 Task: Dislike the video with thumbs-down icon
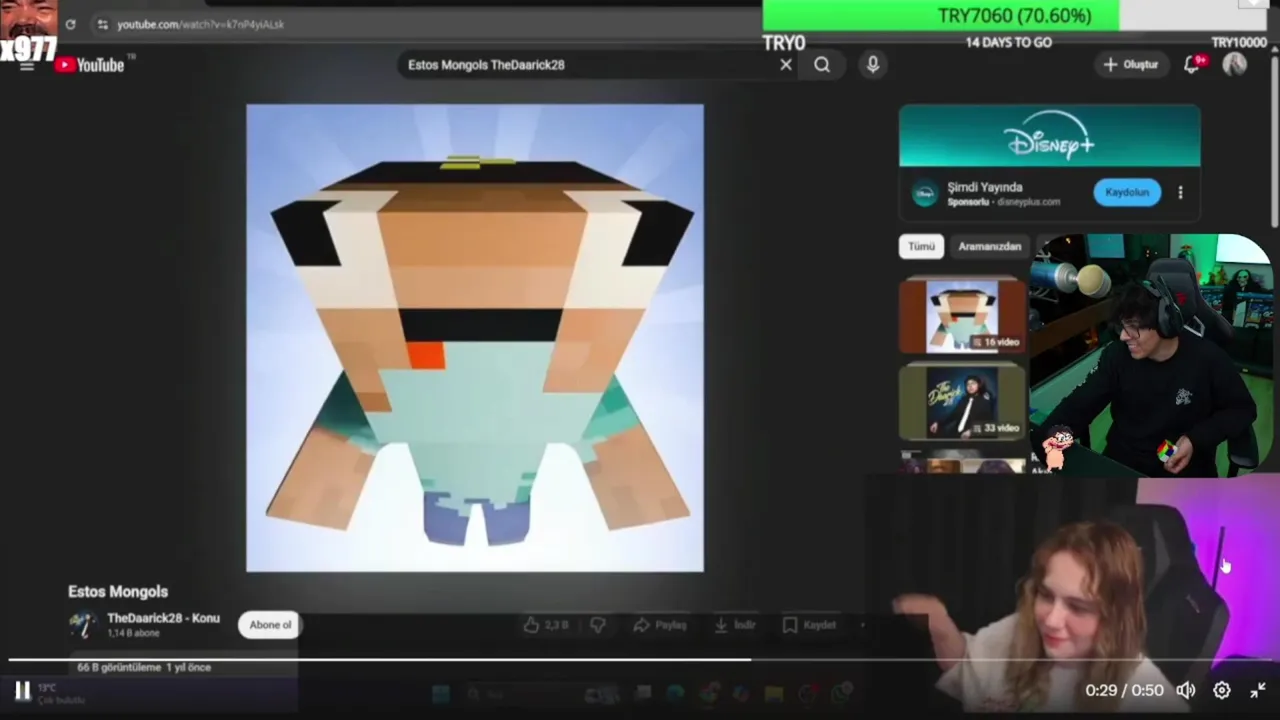598,625
